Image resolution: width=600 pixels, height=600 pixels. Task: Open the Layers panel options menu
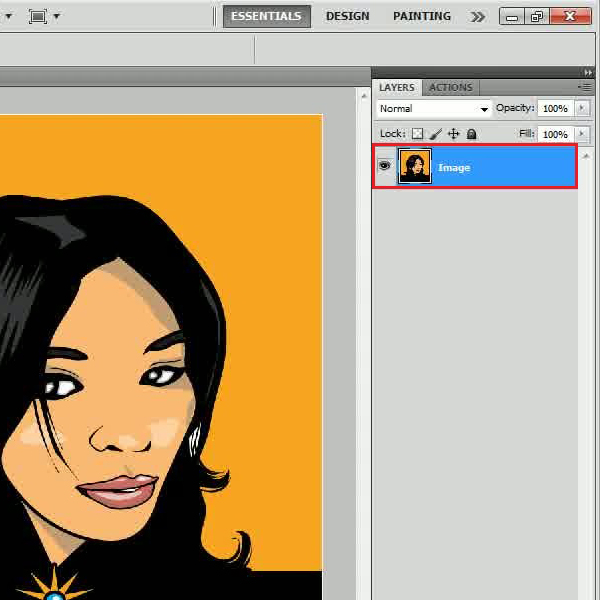tap(585, 88)
